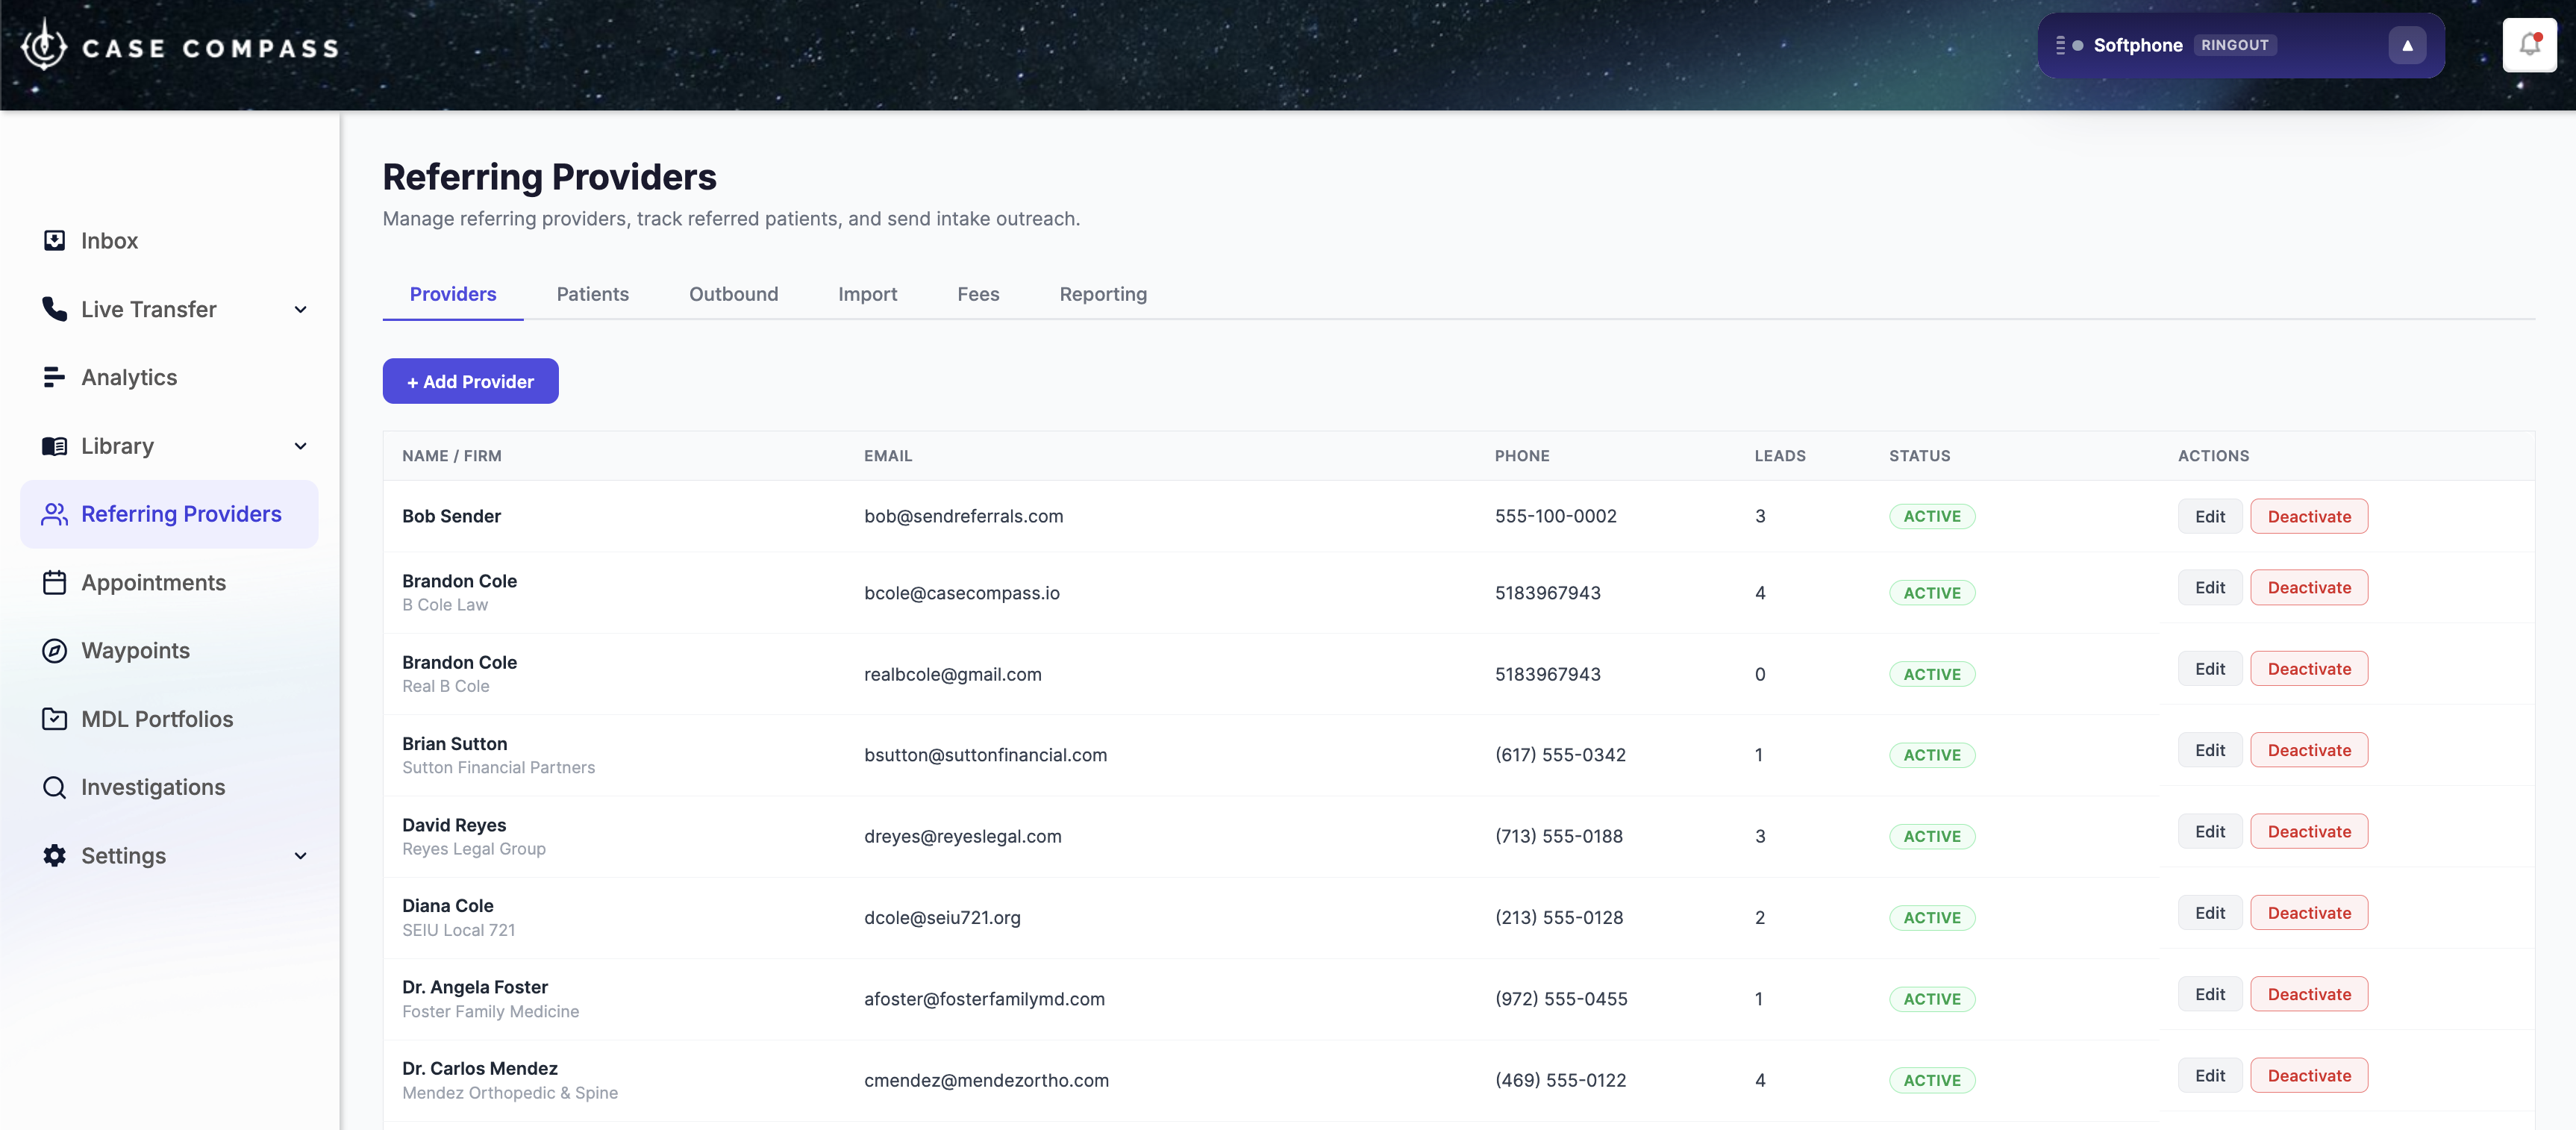The width and height of the screenshot is (2576, 1130).
Task: Click the NAME / FIRM column header
Action: pos(452,456)
